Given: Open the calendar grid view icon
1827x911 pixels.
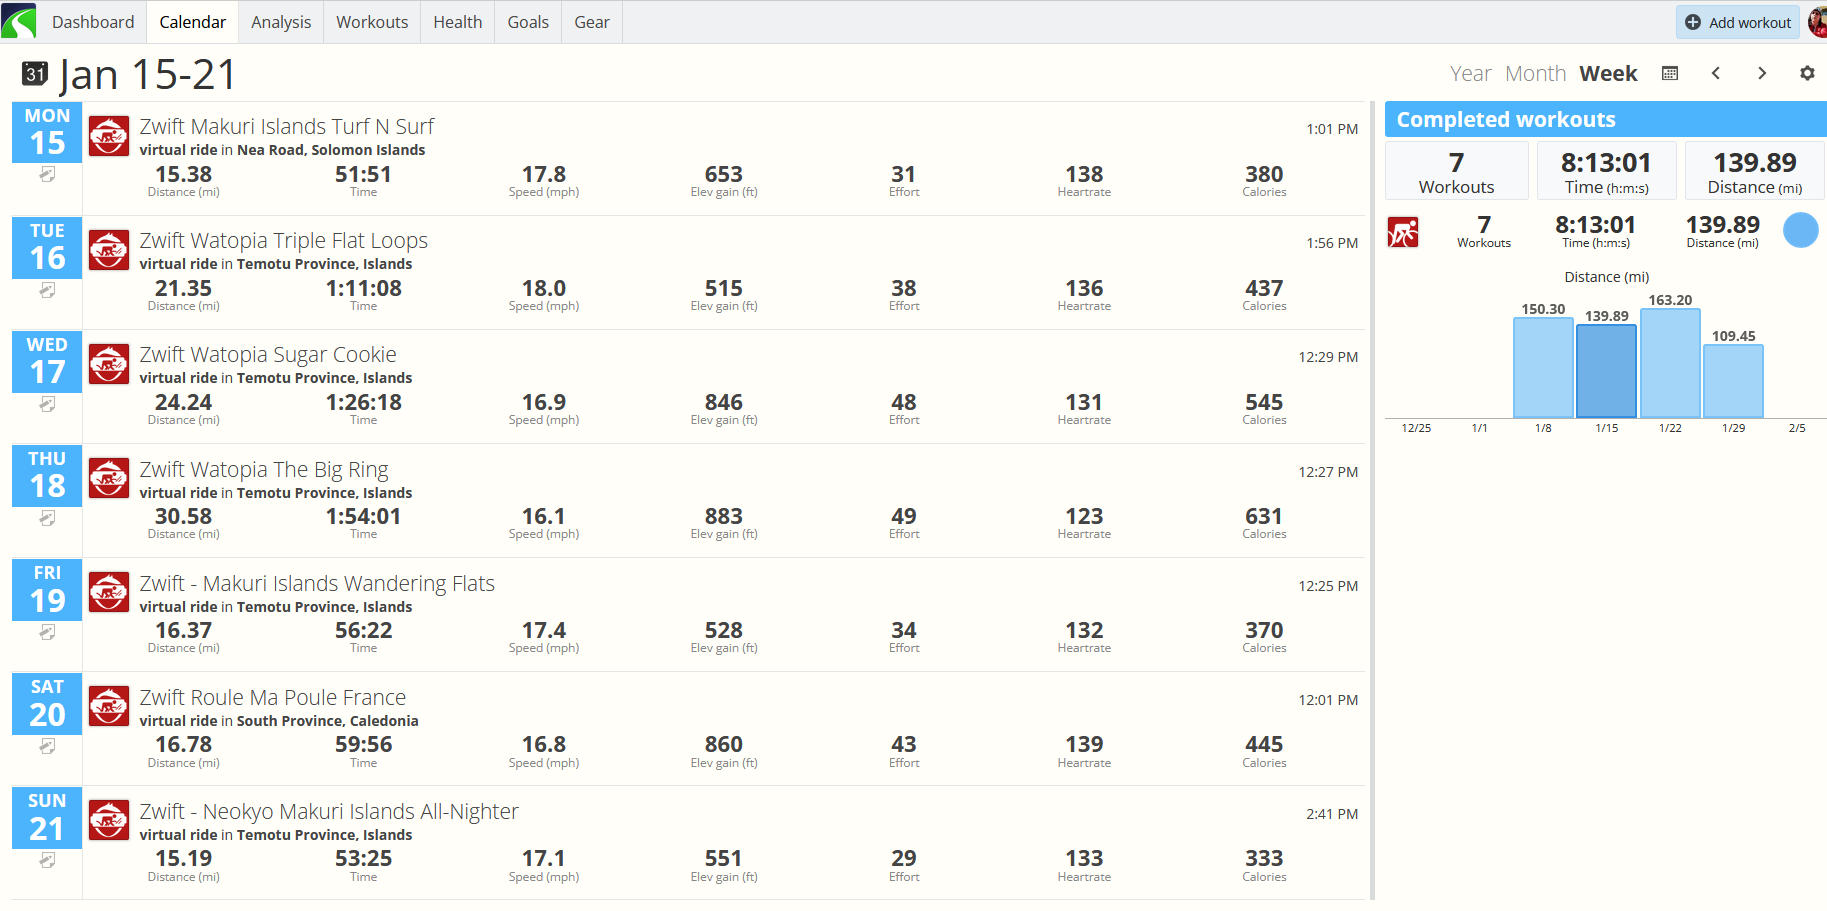Looking at the screenshot, I should click(x=1670, y=73).
